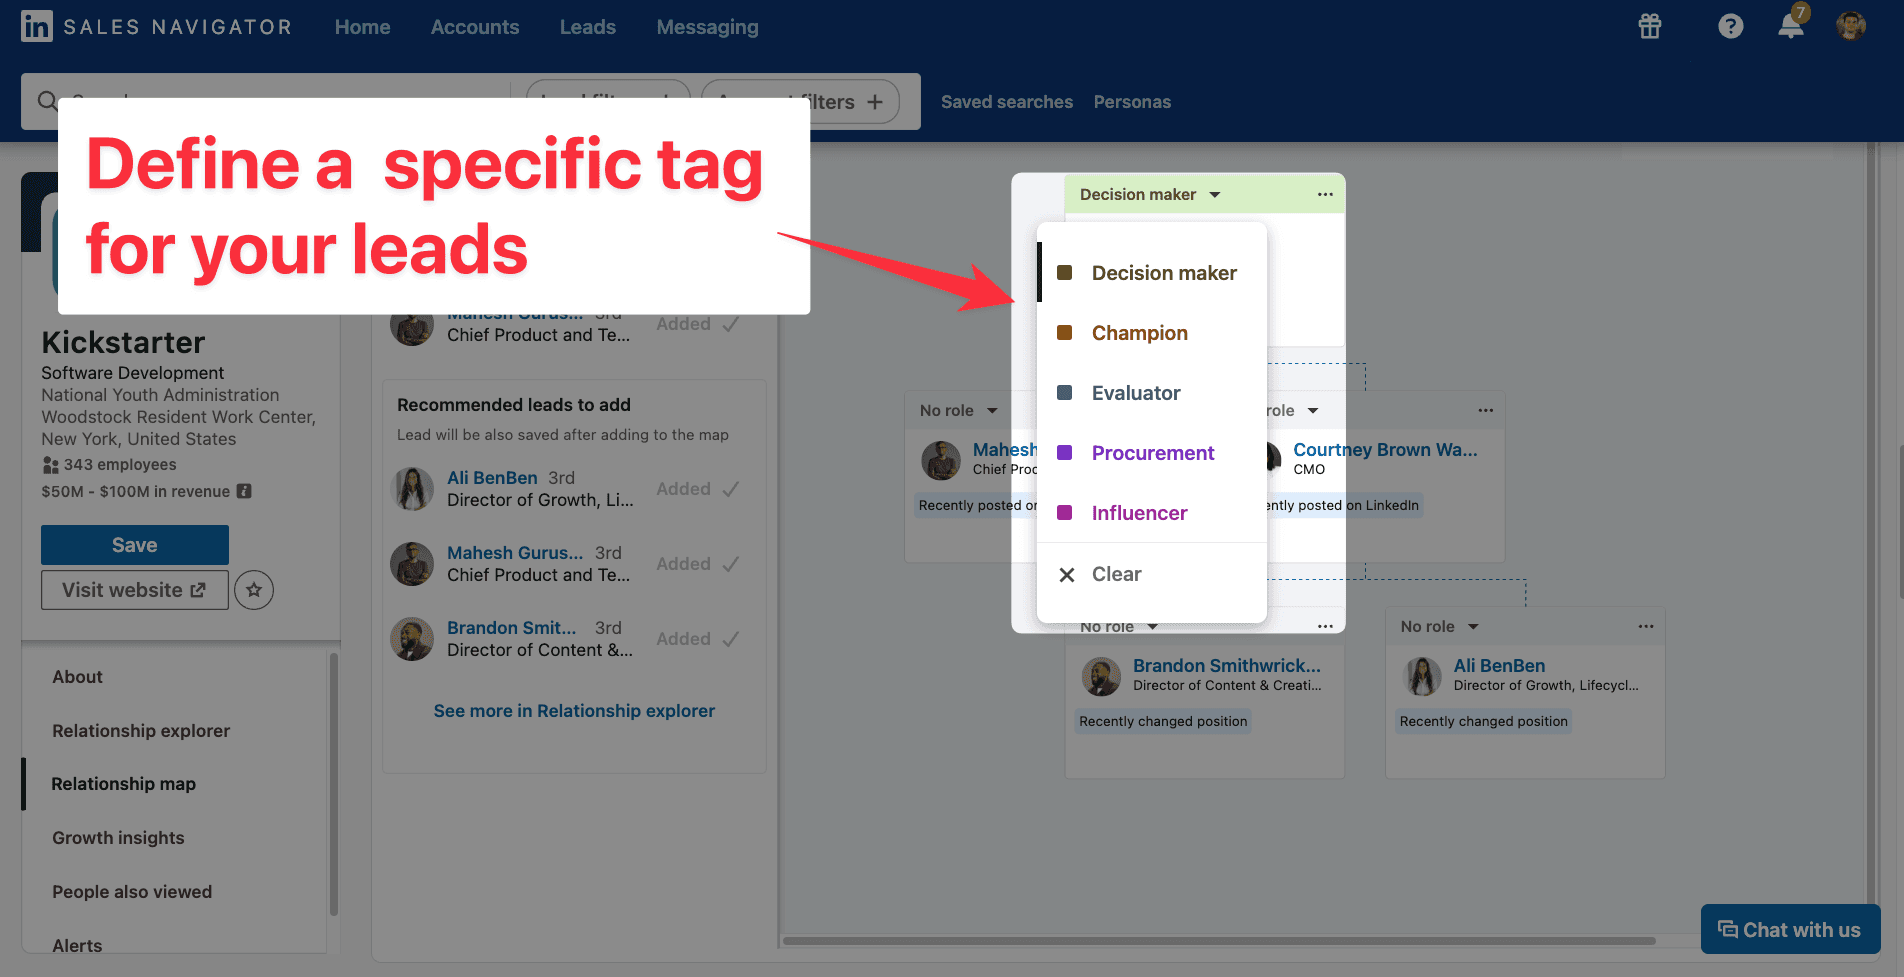Open more options on Ali BenBen map card
Screen dimensions: 1904x977
(1646, 626)
